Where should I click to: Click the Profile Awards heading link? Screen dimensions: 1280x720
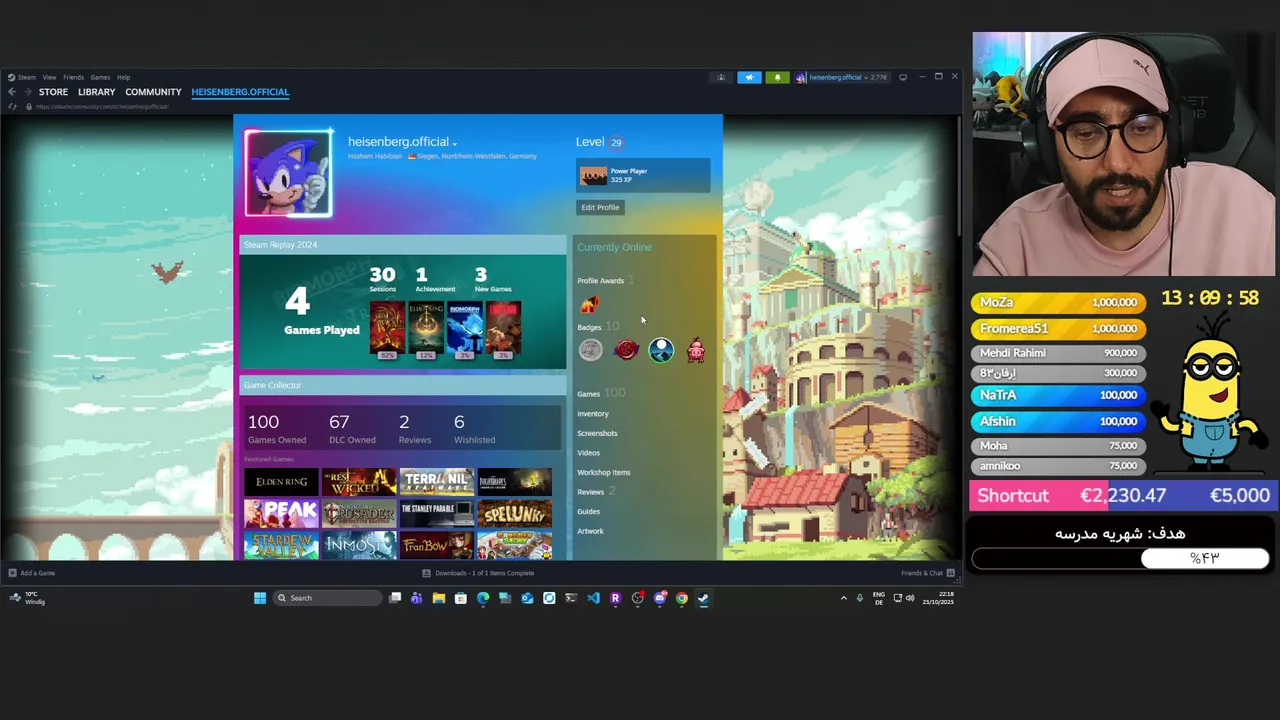(600, 281)
